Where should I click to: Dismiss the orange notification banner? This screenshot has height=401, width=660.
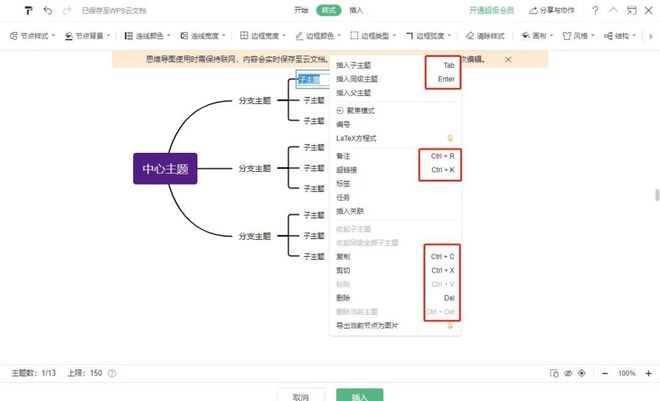click(508, 59)
